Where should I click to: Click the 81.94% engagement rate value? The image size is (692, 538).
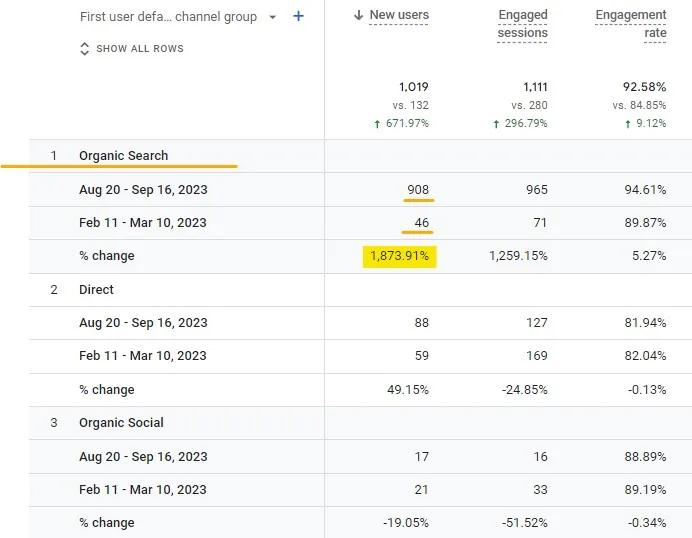coord(645,323)
